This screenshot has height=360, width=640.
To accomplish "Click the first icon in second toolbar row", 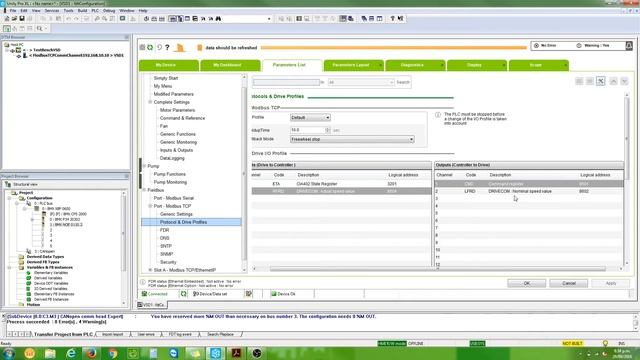I will pos(7,29).
